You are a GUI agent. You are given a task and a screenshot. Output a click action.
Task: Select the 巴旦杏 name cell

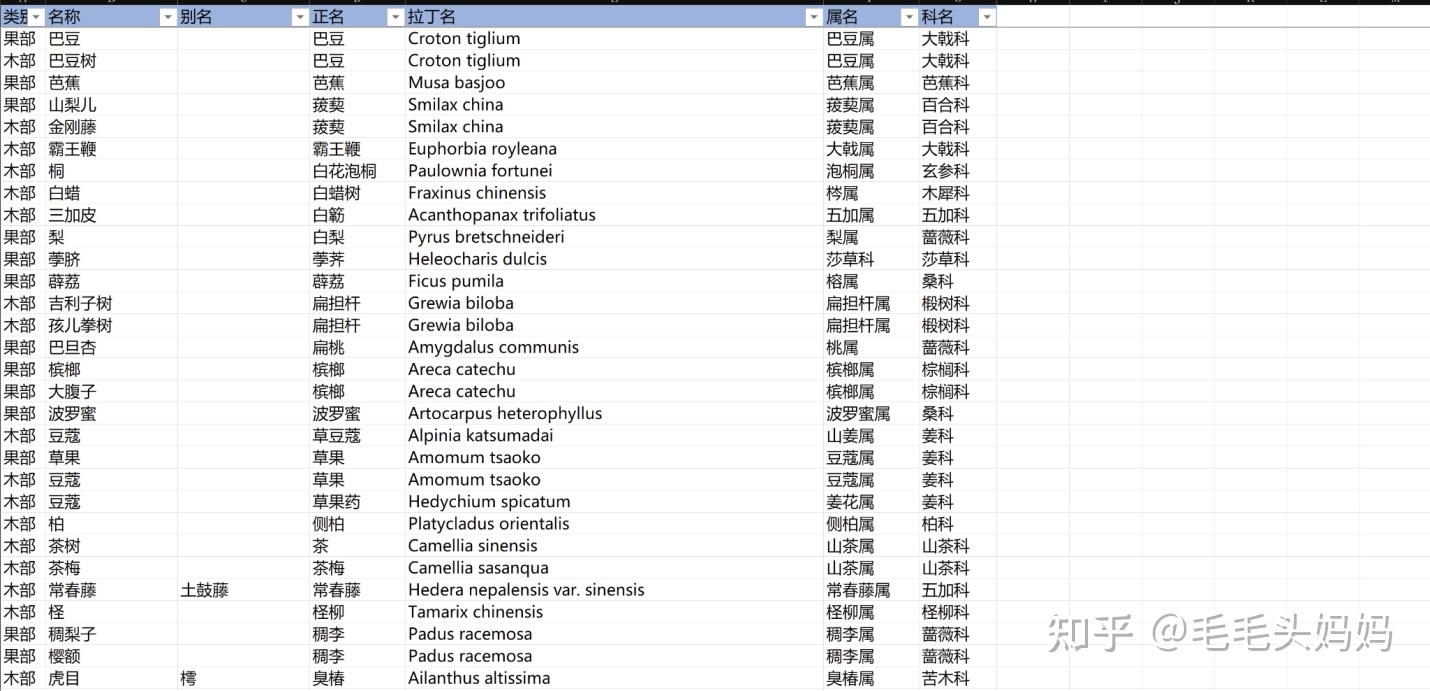pos(111,347)
